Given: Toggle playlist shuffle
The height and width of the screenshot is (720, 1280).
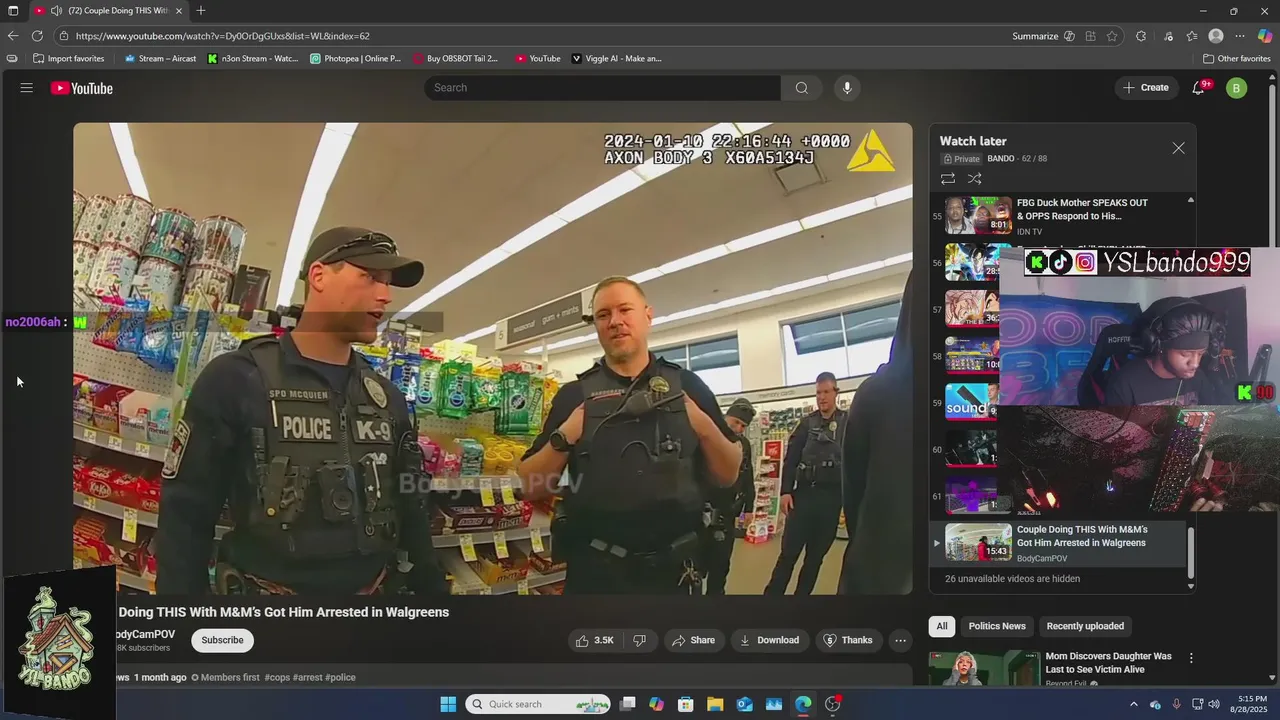Looking at the screenshot, I should click(975, 179).
